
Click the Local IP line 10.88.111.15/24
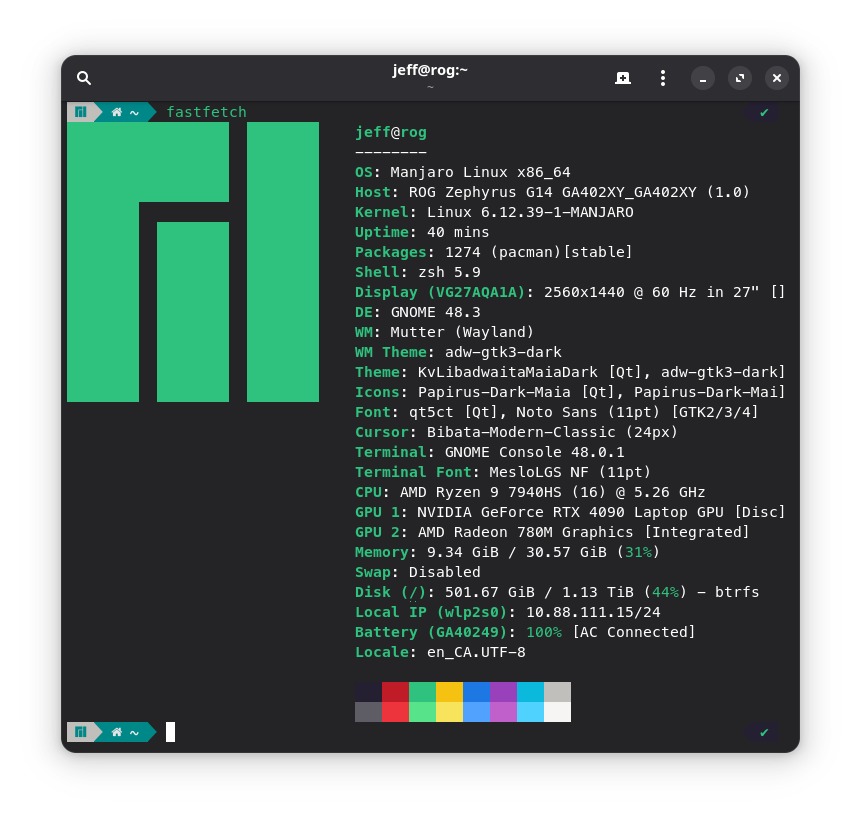508,612
